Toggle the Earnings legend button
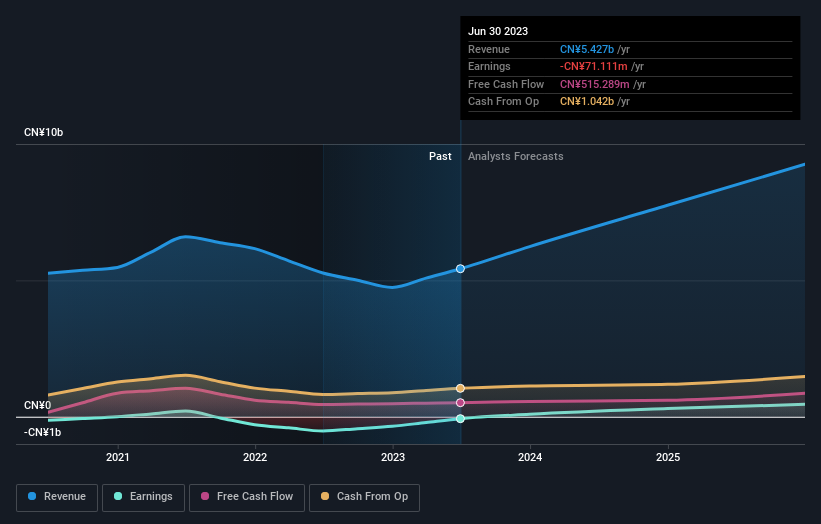Viewport: 821px width, 524px height. 143,497
